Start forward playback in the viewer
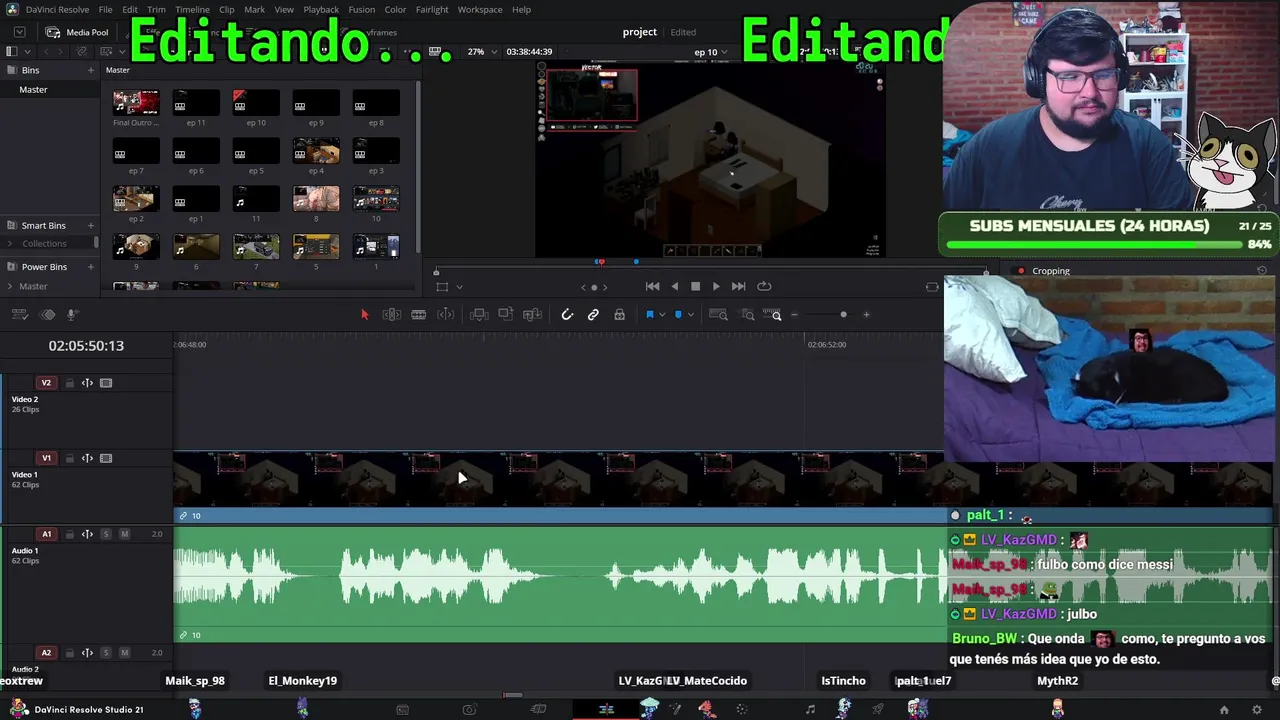 tap(716, 286)
